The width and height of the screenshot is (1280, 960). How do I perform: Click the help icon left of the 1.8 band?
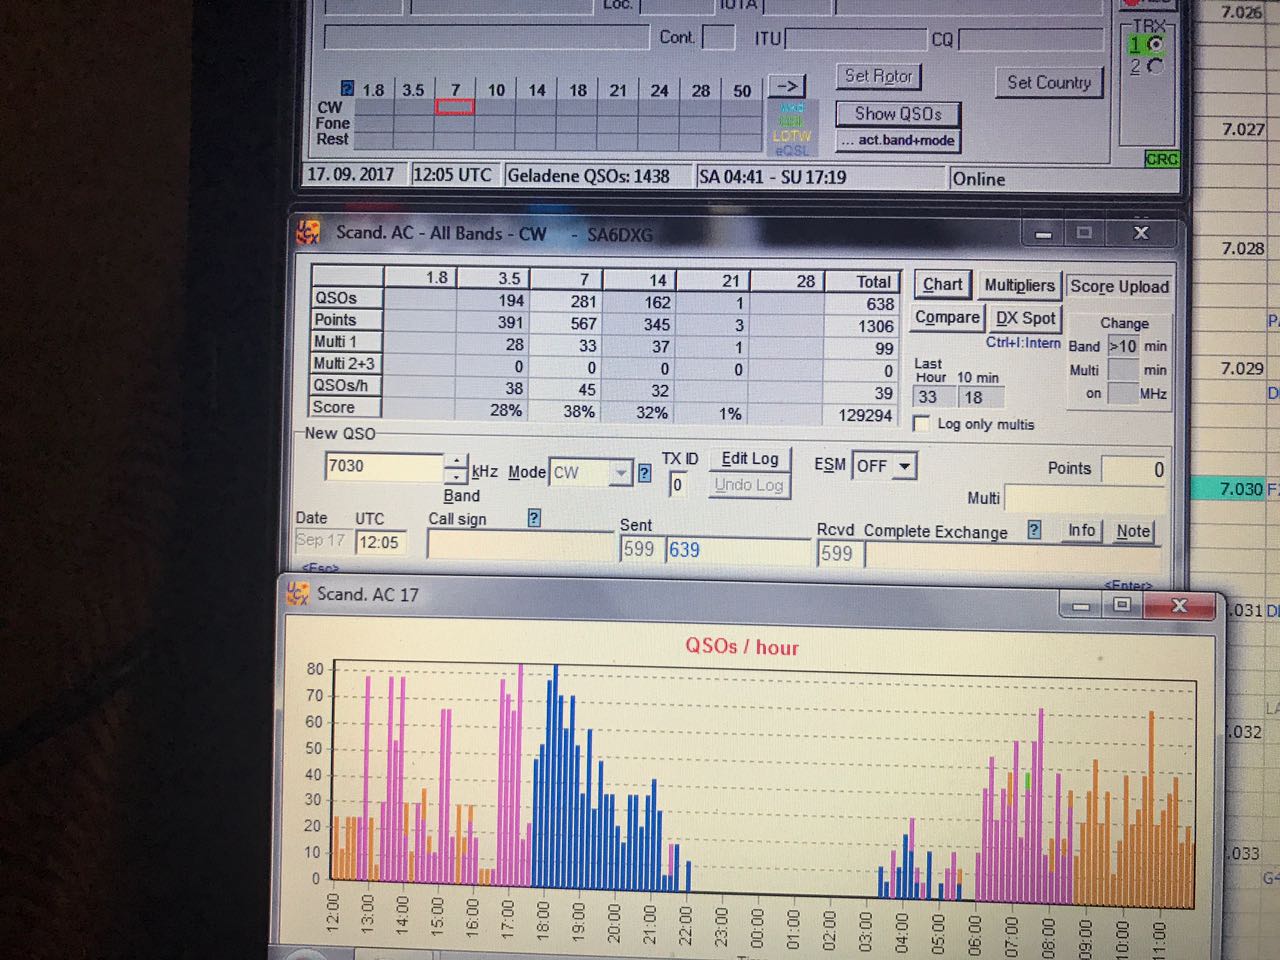tap(347, 88)
